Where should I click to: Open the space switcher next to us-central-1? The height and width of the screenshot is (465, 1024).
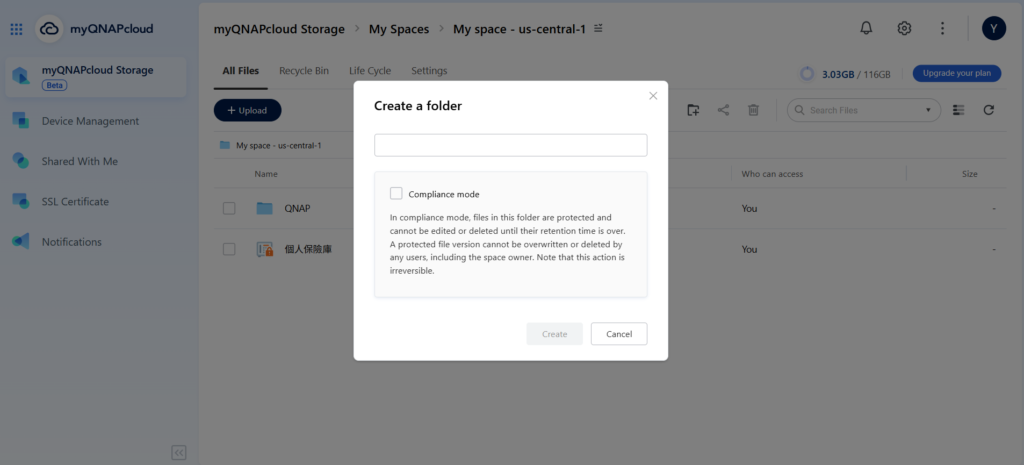(x=599, y=29)
